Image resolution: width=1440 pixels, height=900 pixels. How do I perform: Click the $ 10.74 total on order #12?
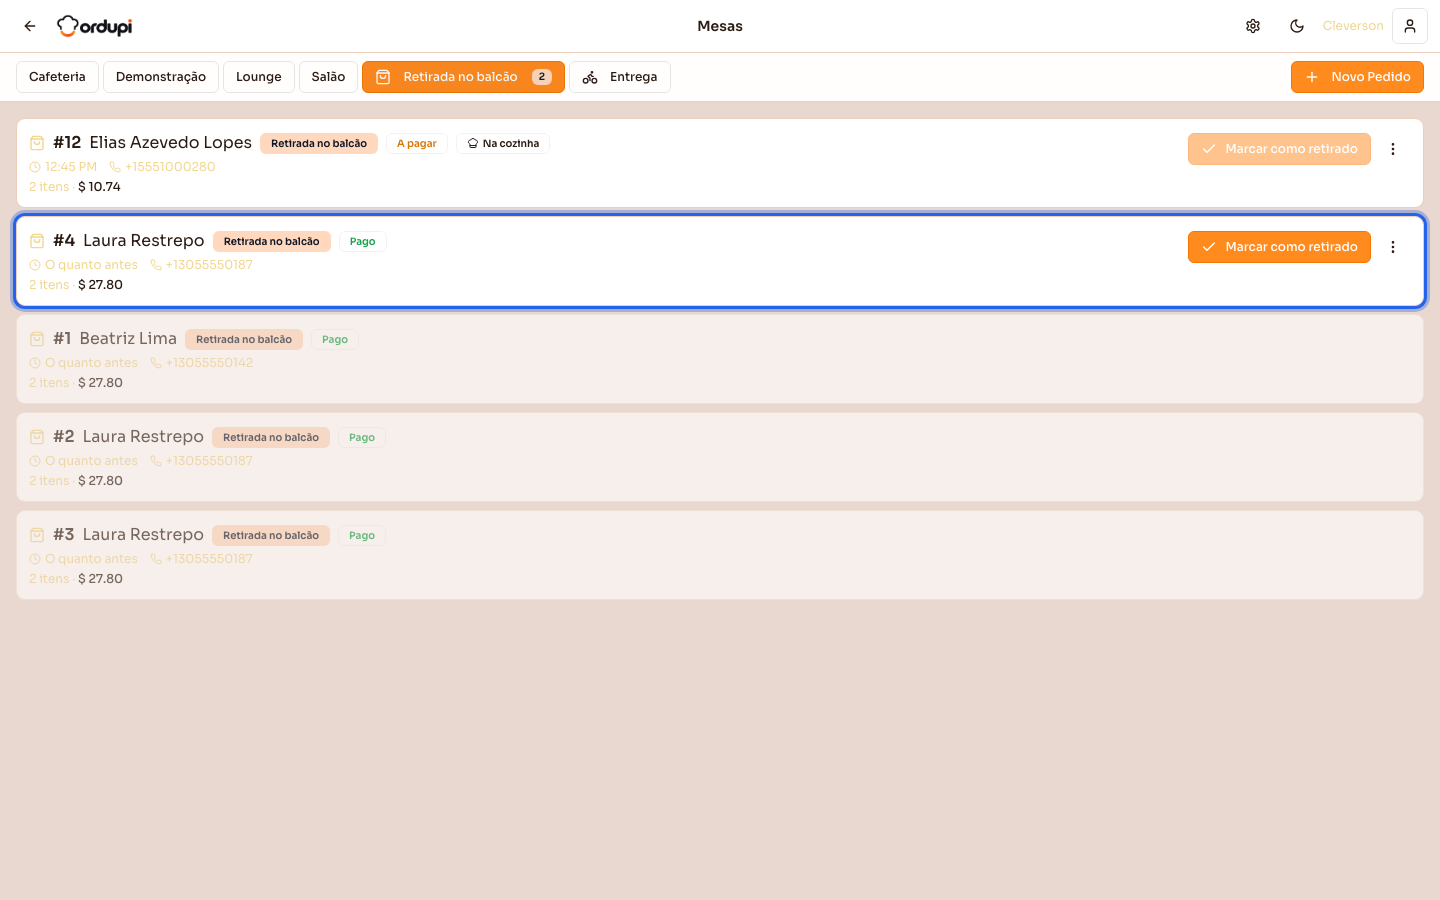tap(99, 187)
